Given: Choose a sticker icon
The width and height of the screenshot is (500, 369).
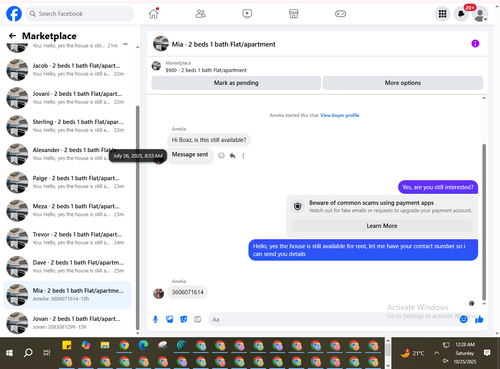Looking at the screenshot, I should pyautogui.click(x=184, y=319).
